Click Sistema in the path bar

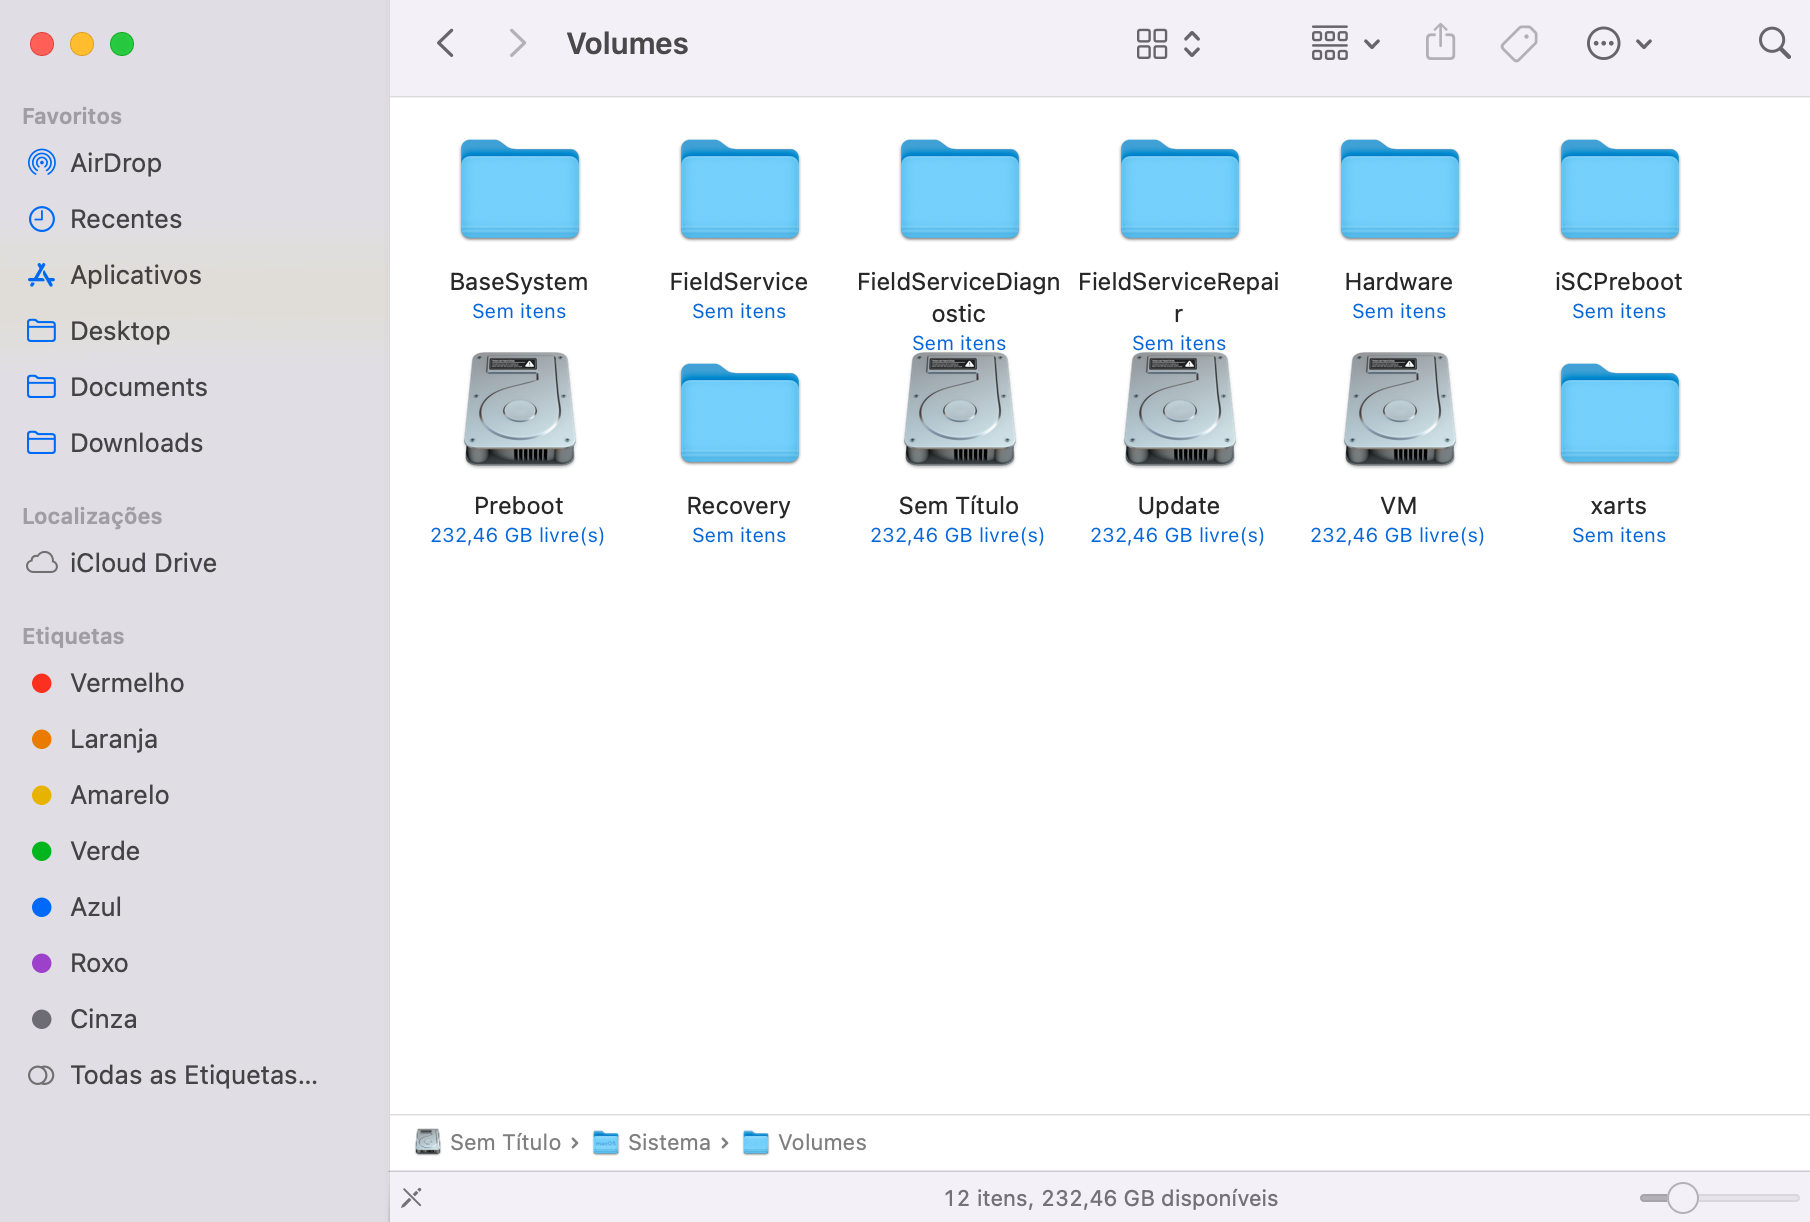tap(668, 1142)
